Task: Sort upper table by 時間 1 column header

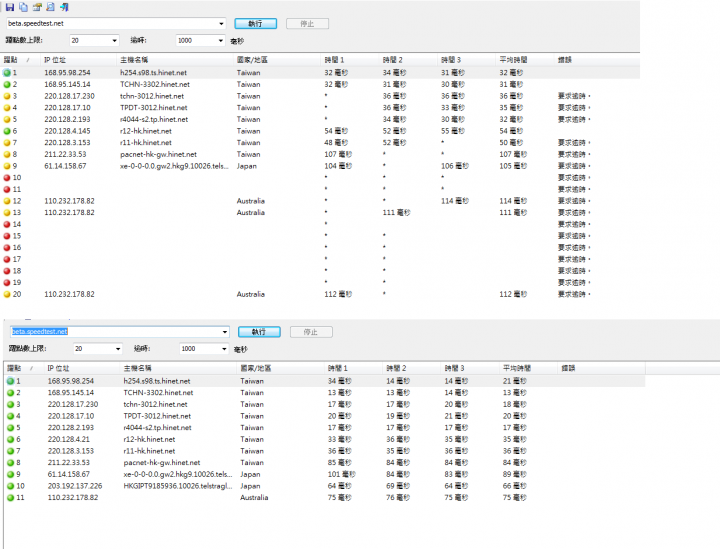Action: click(350, 60)
